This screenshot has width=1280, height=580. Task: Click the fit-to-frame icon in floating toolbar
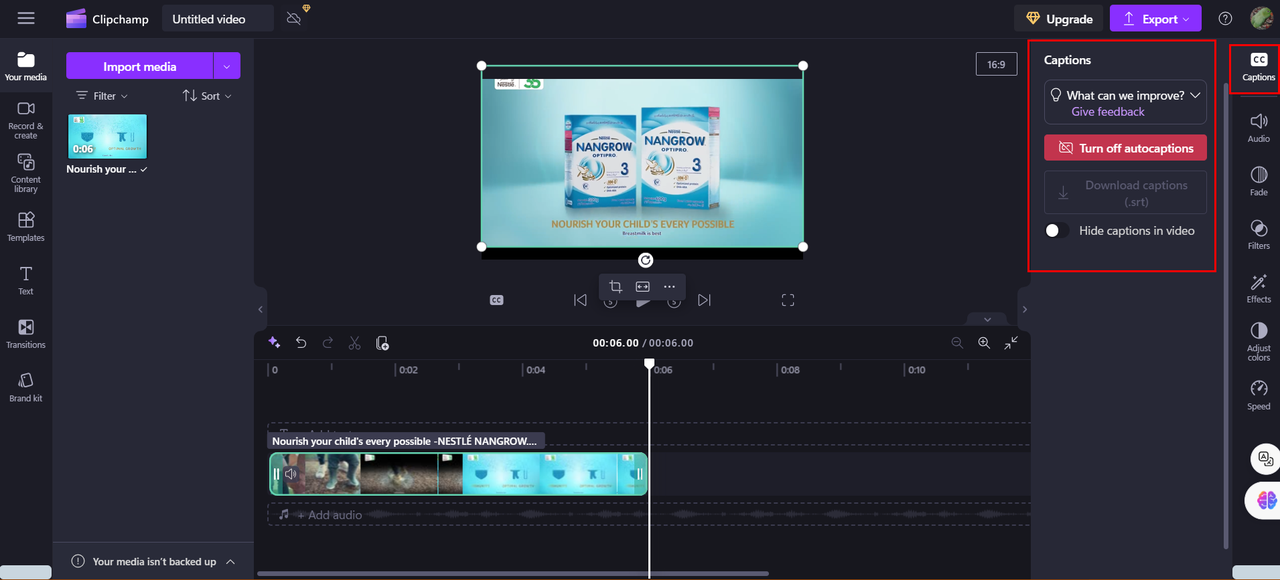643,287
